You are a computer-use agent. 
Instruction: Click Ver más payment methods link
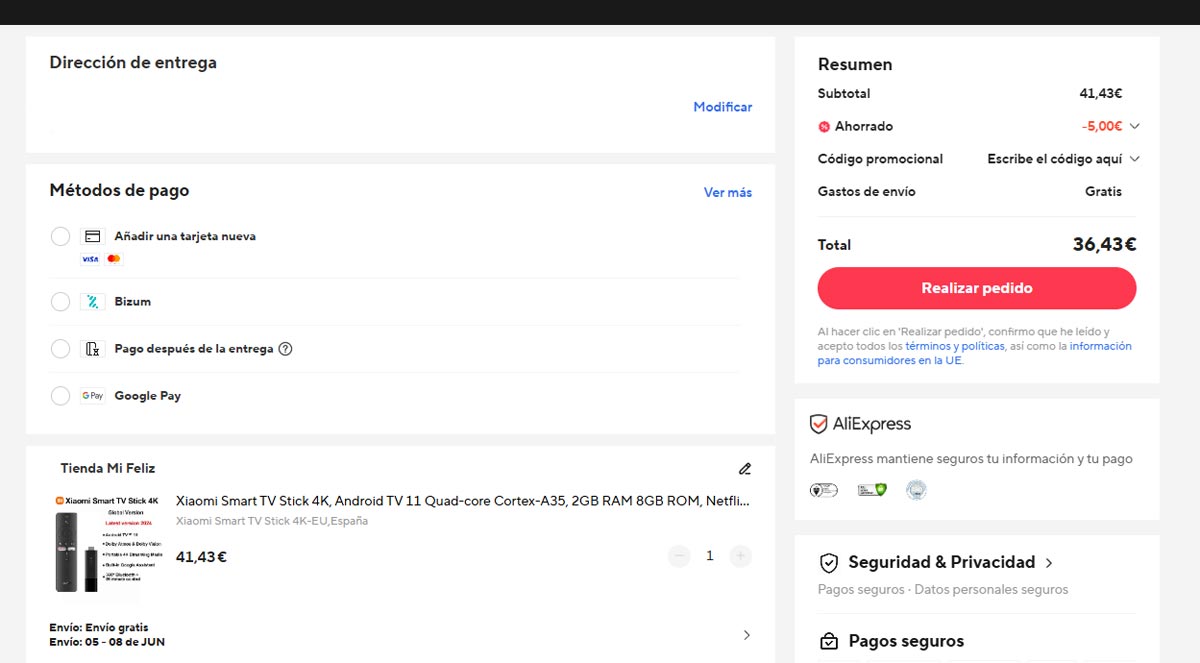coord(728,193)
